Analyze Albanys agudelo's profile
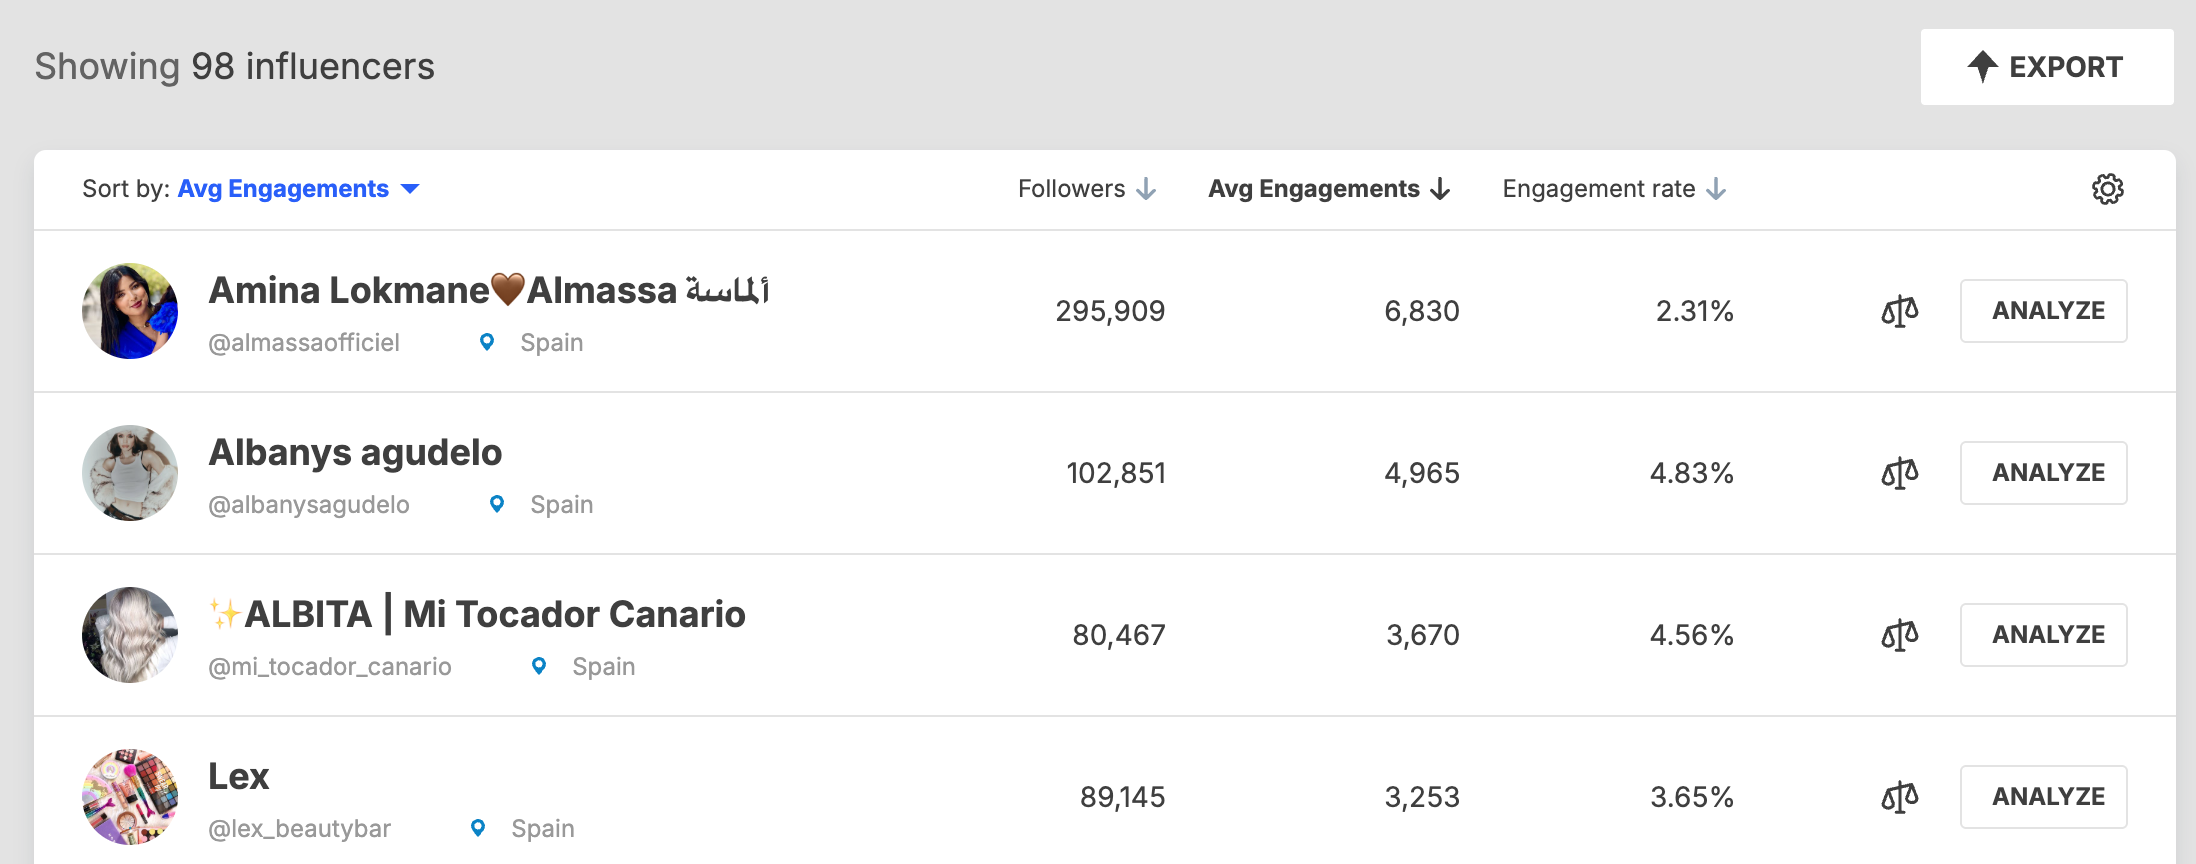 pos(2044,473)
